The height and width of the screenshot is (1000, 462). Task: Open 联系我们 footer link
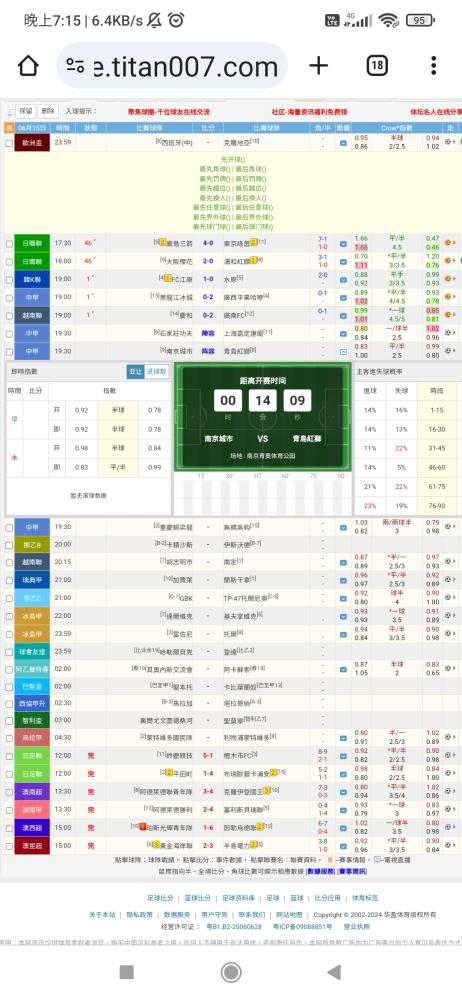point(252,915)
